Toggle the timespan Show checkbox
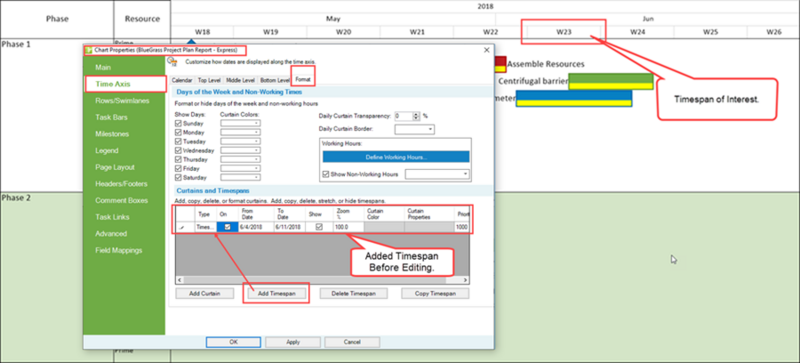 319,227
